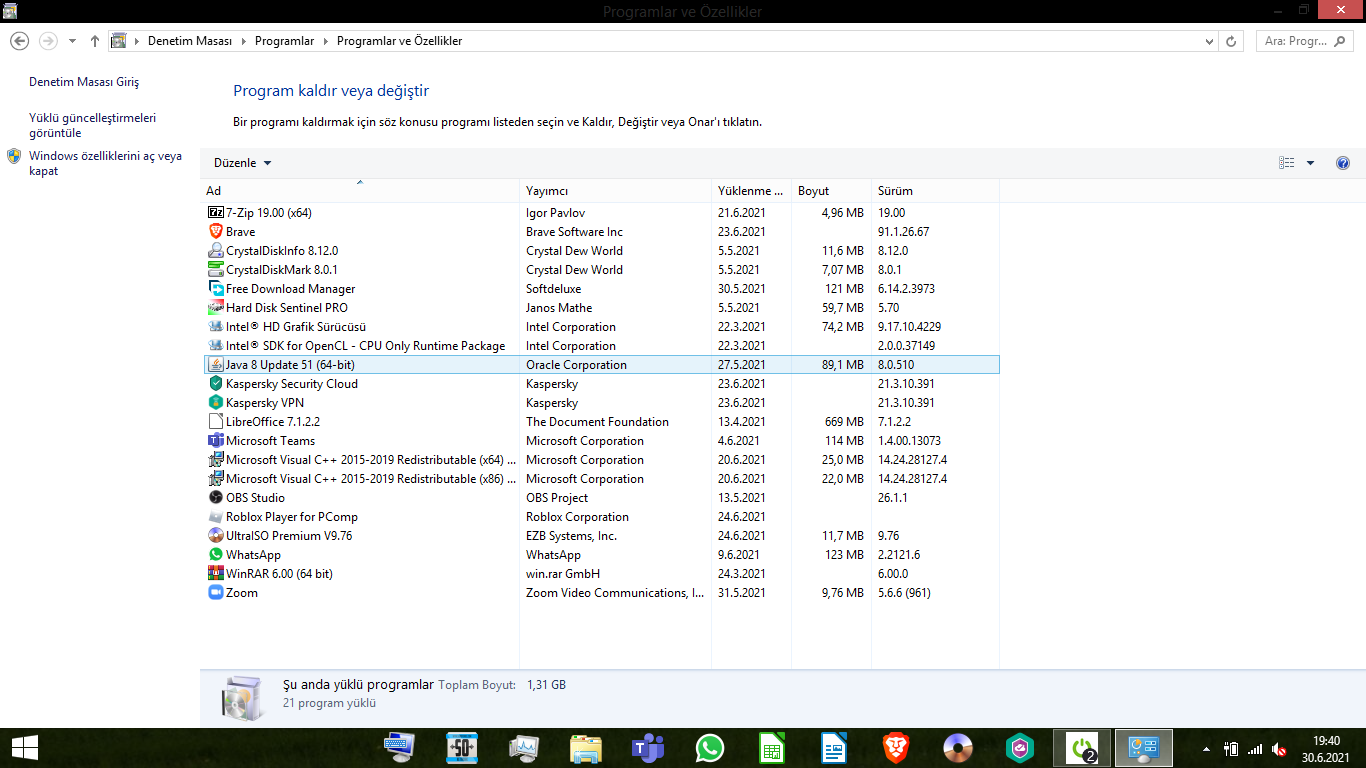Click the Back navigation button
1366x768 pixels.
pyautogui.click(x=20, y=41)
